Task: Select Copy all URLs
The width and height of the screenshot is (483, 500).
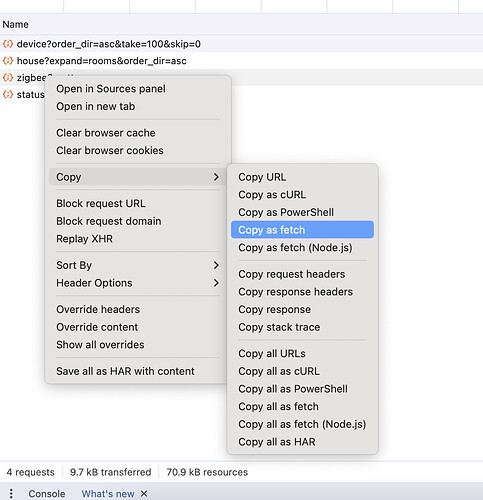Action: 302,353
